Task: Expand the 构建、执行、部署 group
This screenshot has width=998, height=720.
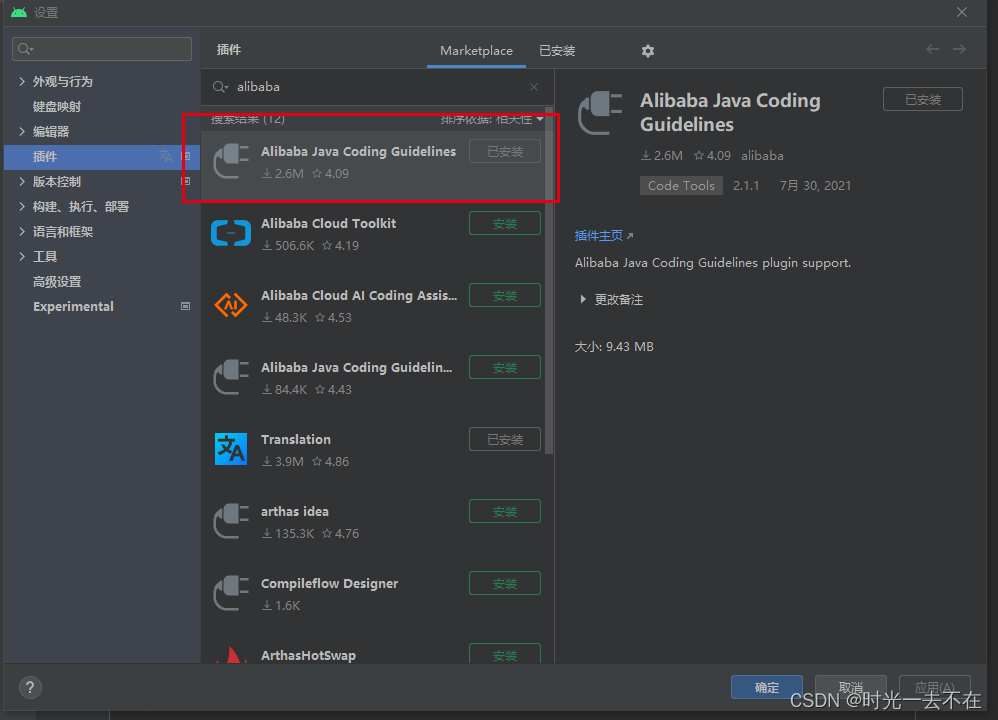Action: click(x=22, y=206)
